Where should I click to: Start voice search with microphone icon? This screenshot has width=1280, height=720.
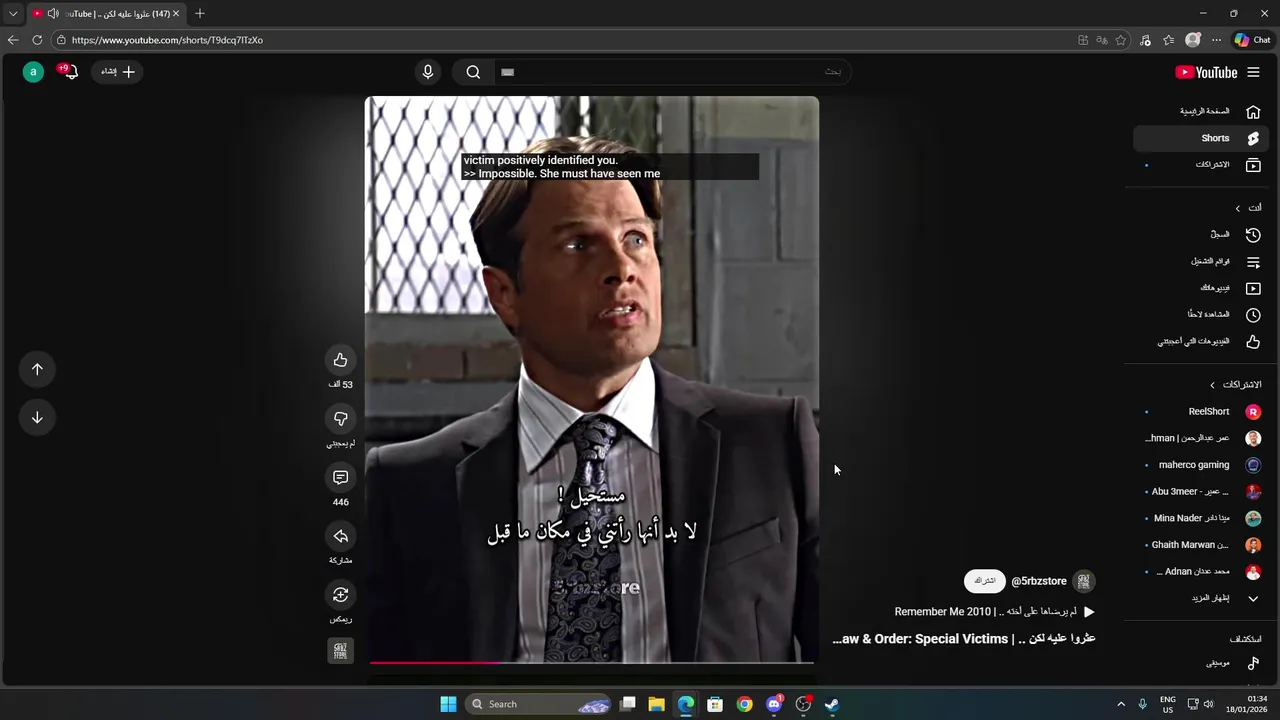pos(428,72)
